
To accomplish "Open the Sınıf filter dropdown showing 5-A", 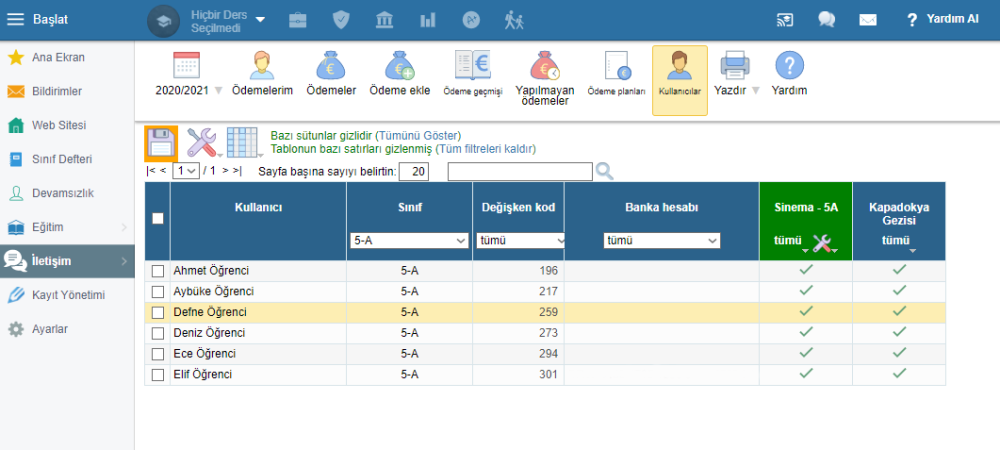I will coord(409,241).
